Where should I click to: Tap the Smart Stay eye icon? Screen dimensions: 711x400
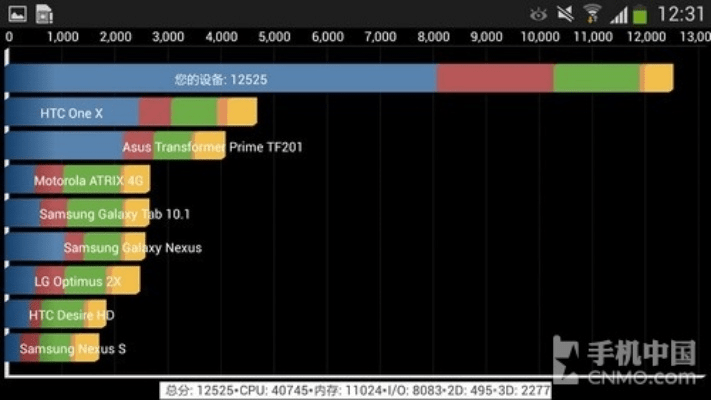click(539, 13)
